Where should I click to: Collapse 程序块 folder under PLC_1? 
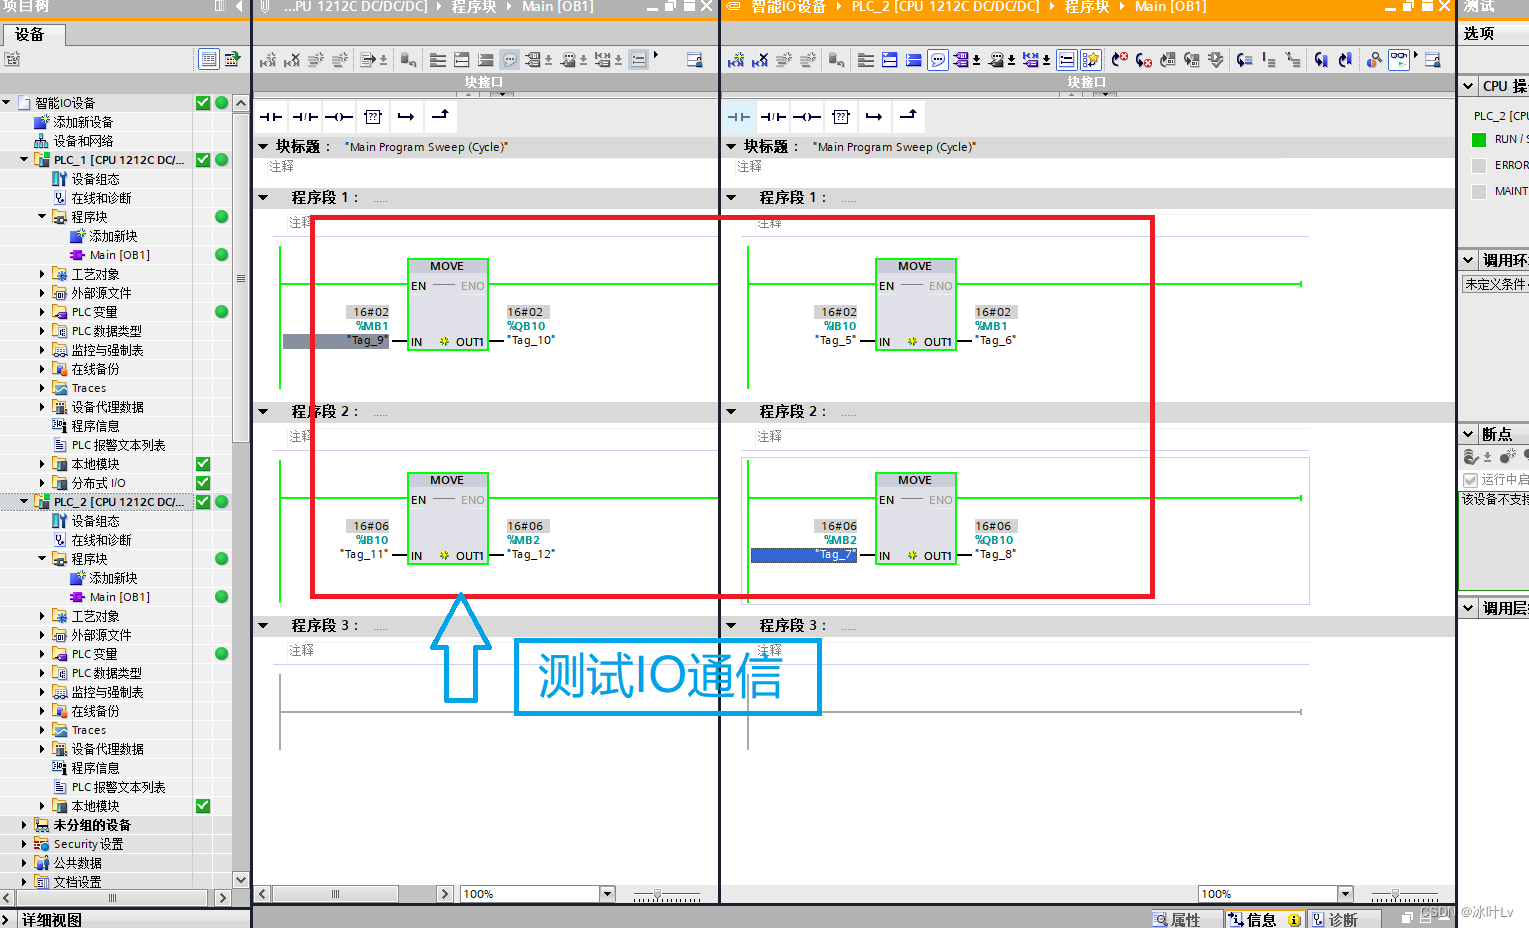click(x=42, y=217)
